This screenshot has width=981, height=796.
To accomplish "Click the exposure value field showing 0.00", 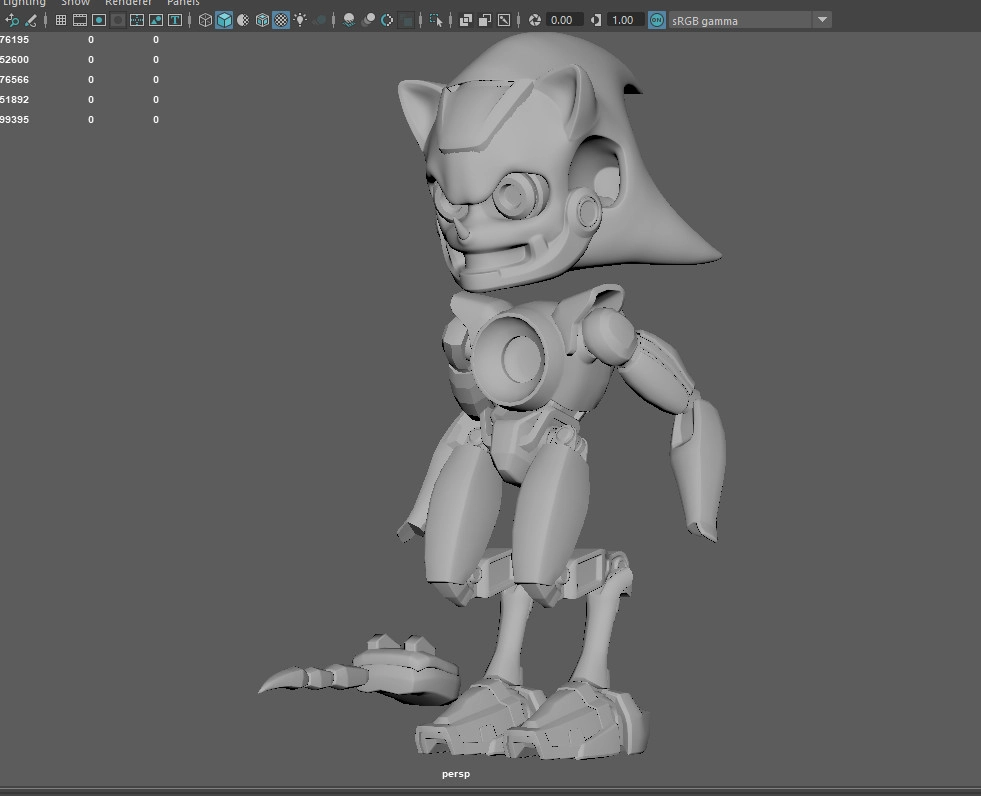I will pos(562,20).
